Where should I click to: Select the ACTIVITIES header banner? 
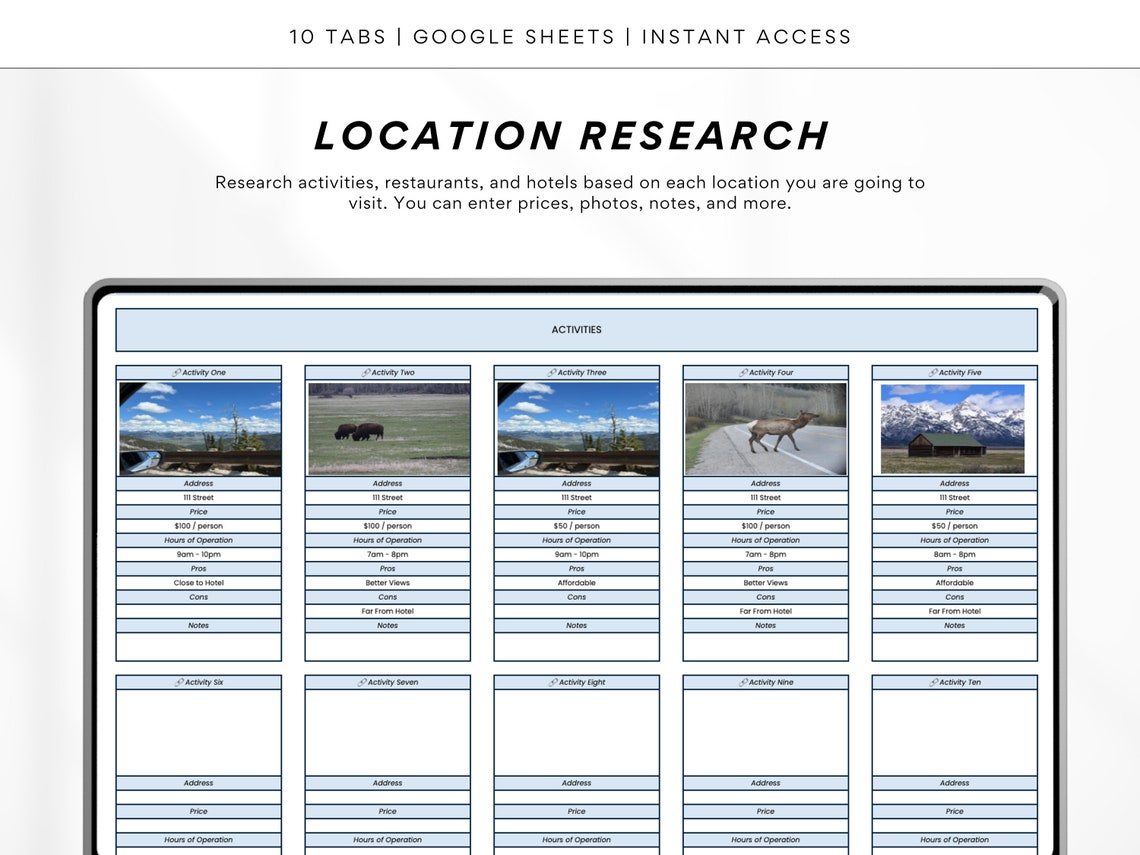tap(577, 329)
